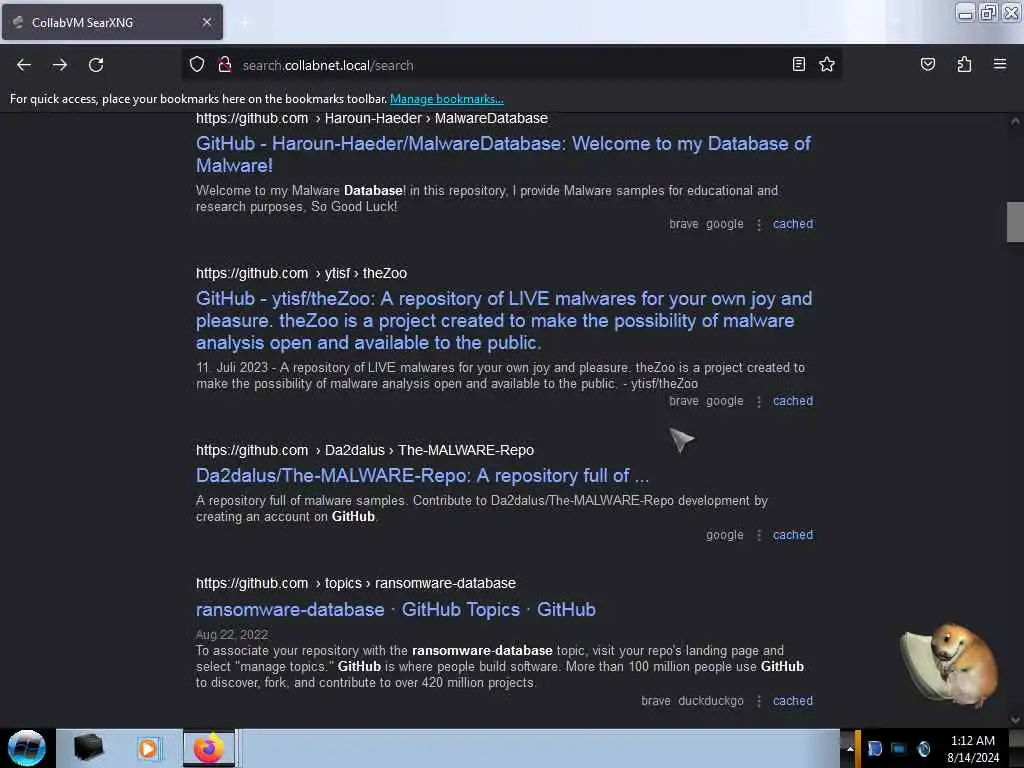Viewport: 1024px width, 768px height.
Task: Click the power tray icon
Action: [x=923, y=749]
